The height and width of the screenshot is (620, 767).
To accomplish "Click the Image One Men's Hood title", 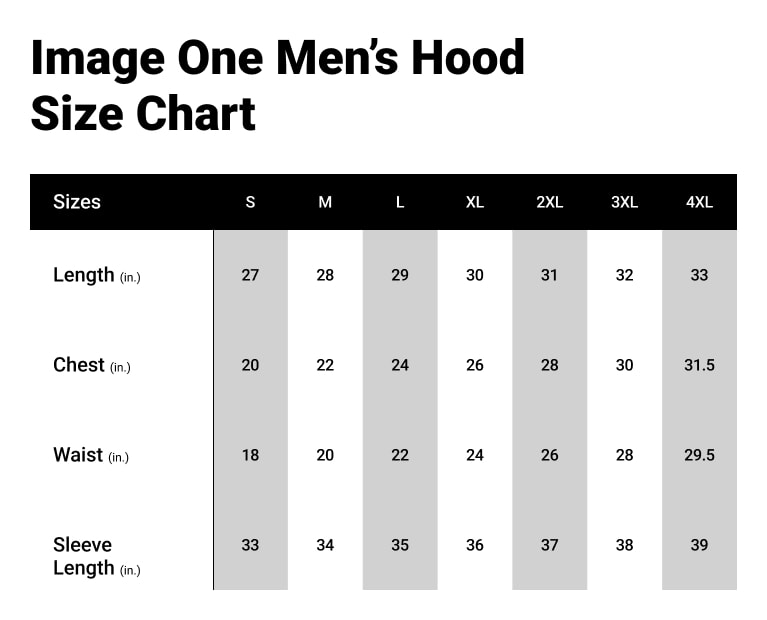I will (x=277, y=59).
